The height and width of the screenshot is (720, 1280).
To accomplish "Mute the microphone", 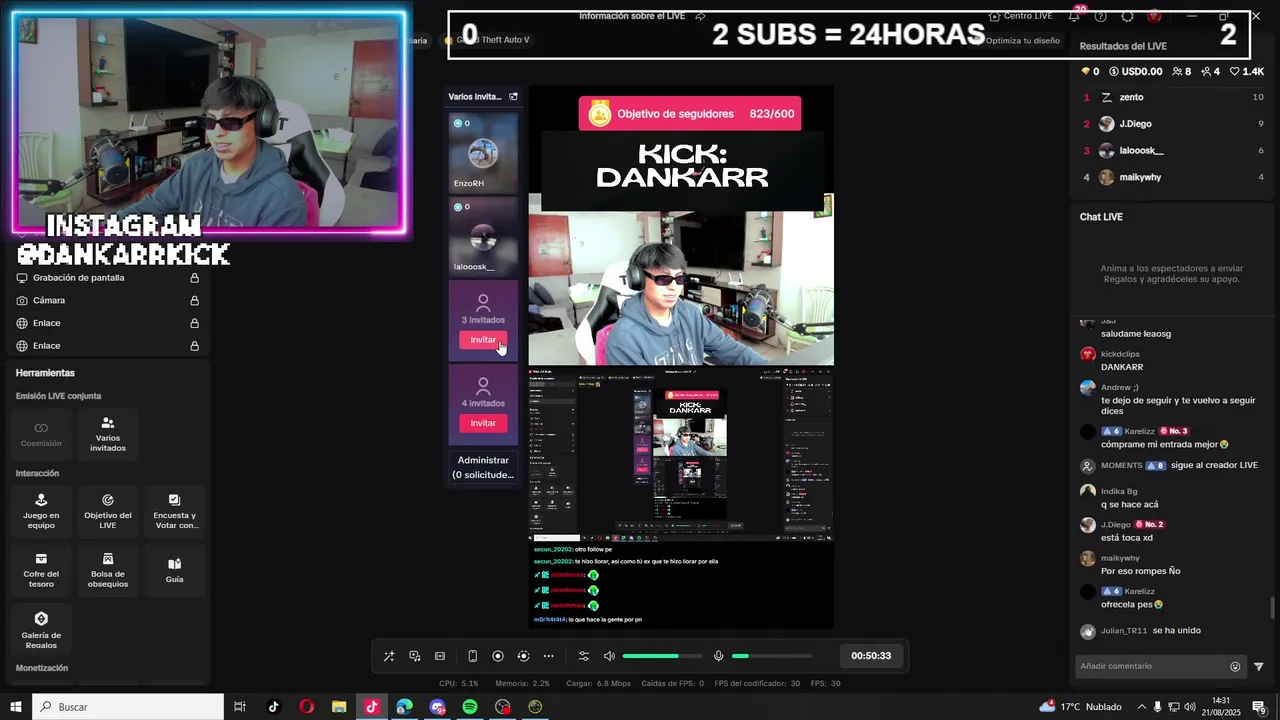I will [718, 656].
